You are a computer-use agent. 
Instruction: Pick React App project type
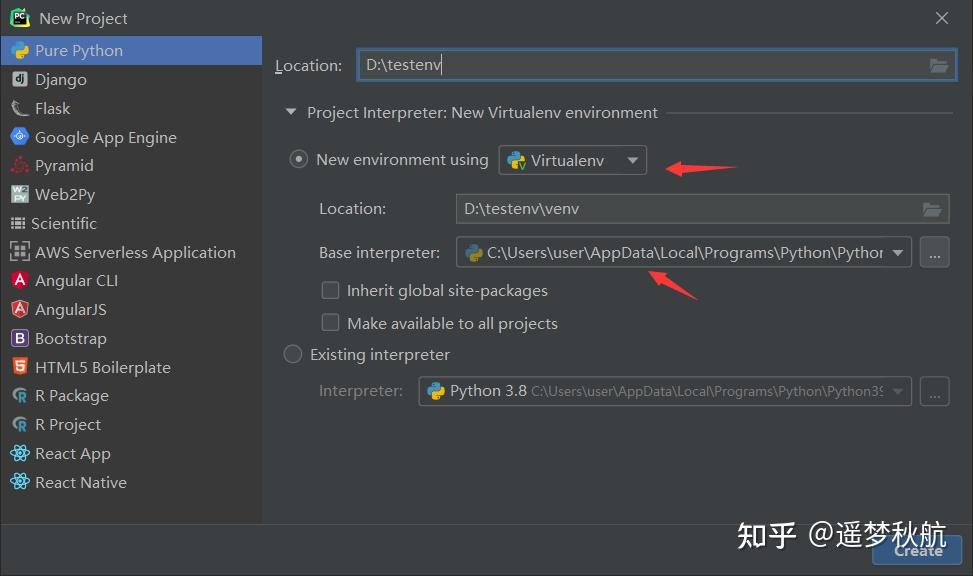click(131, 454)
